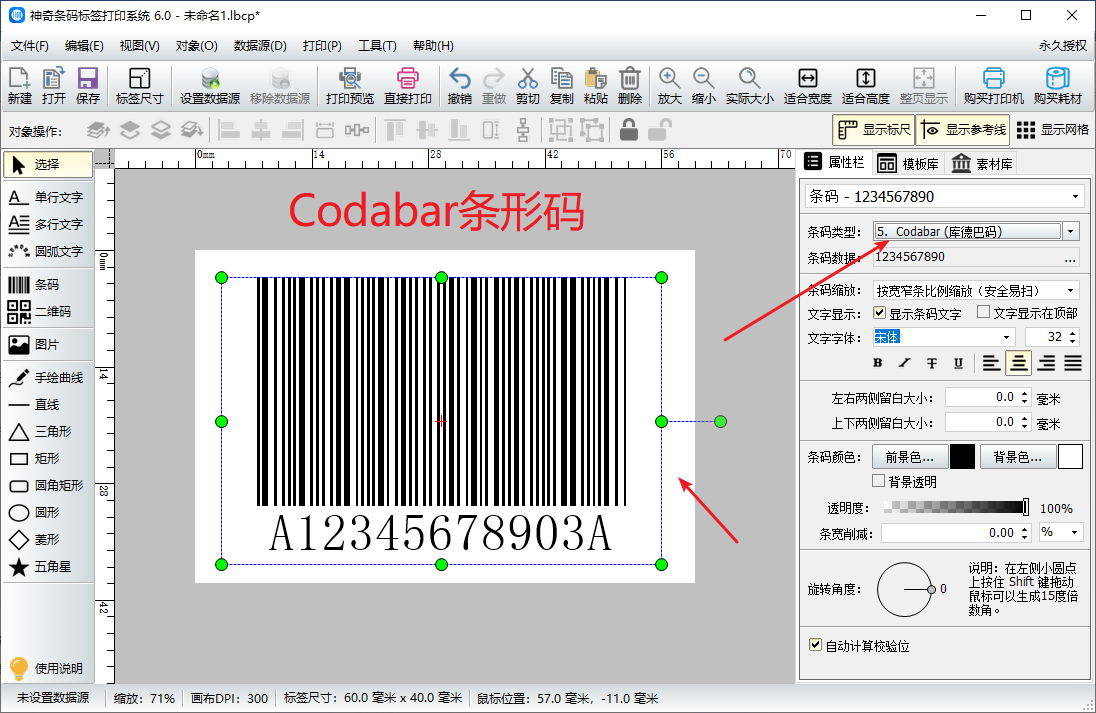Switch to the 素材库 tab
The height and width of the screenshot is (713, 1096).
pyautogui.click(x=982, y=164)
